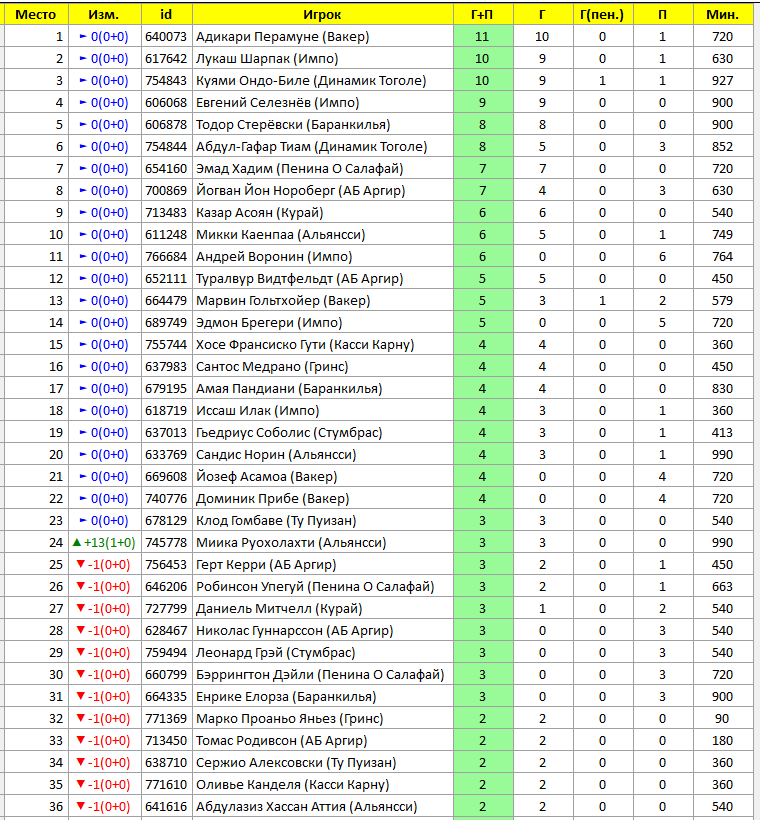Image resolution: width=760 pixels, height=820 pixels.
Task: Select player Марвин Гольтхойер (Вакер)
Action: point(283,300)
